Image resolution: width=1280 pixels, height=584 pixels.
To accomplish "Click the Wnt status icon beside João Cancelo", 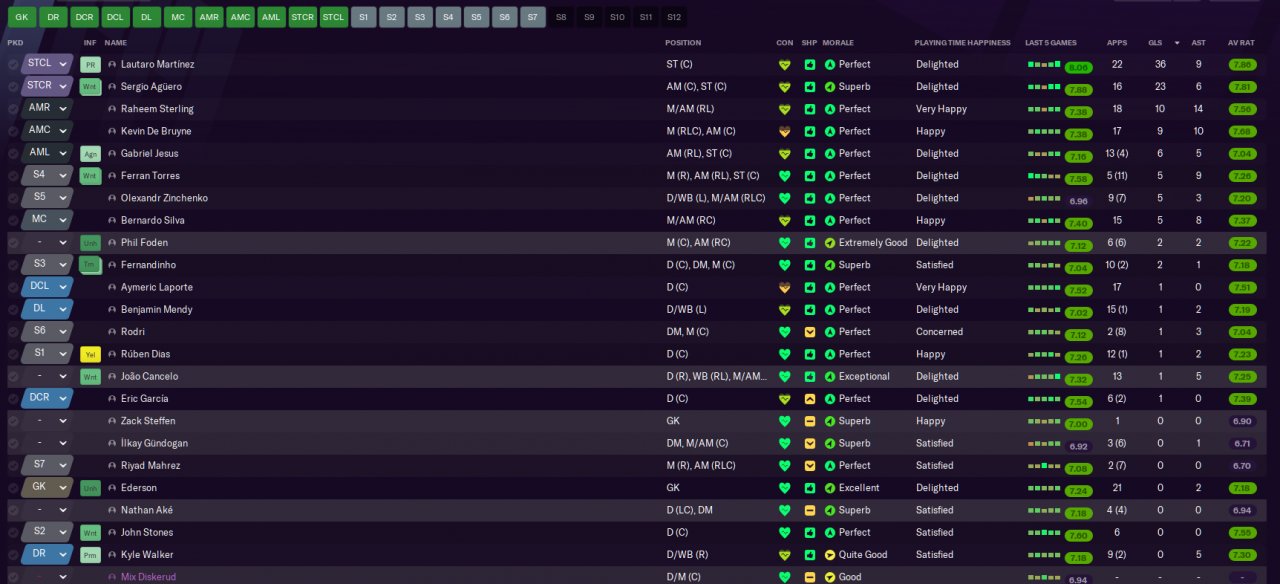I will pyautogui.click(x=90, y=377).
